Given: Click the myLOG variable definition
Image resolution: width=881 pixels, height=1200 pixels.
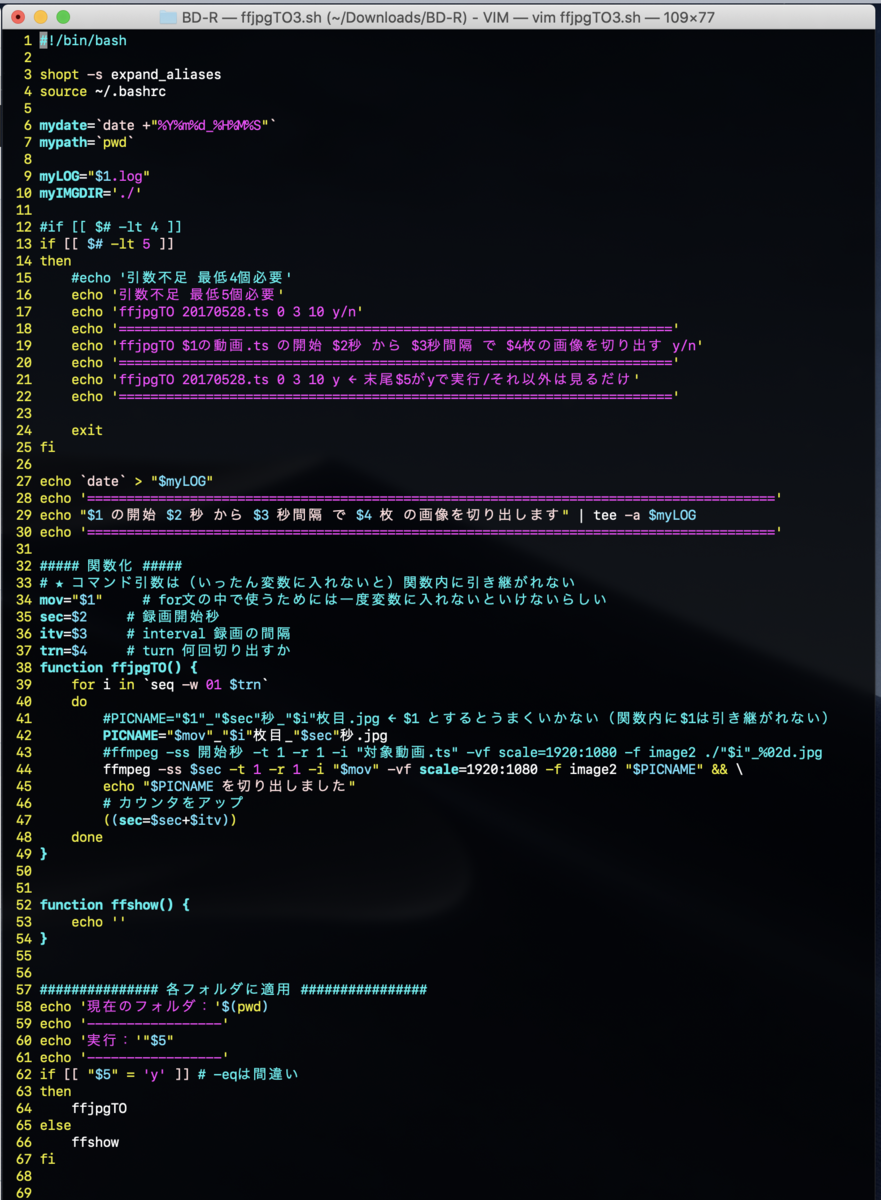Looking at the screenshot, I should pyautogui.click(x=95, y=175).
